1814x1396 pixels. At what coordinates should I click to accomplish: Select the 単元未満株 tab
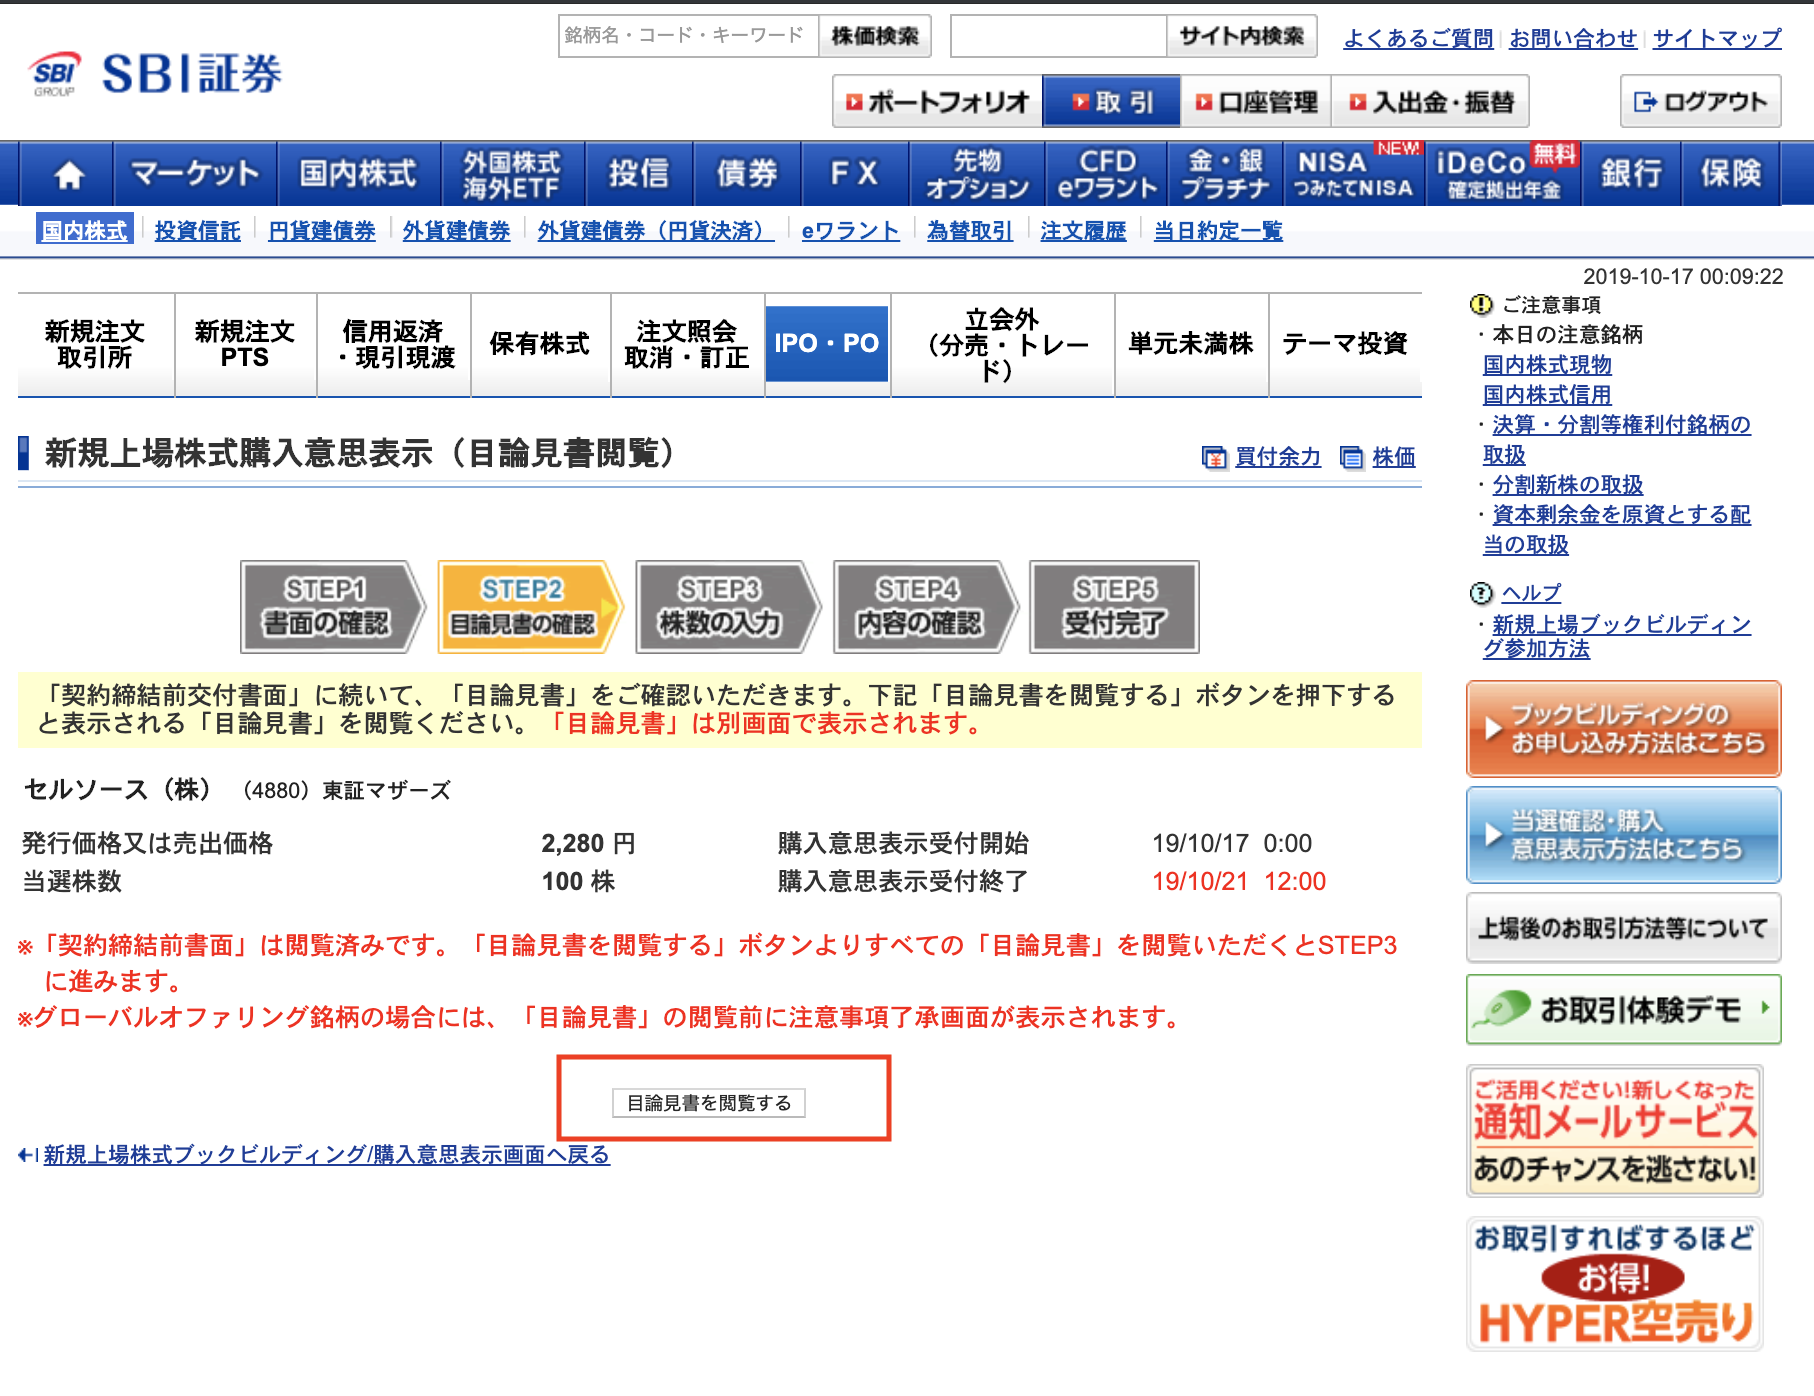pyautogui.click(x=1191, y=345)
